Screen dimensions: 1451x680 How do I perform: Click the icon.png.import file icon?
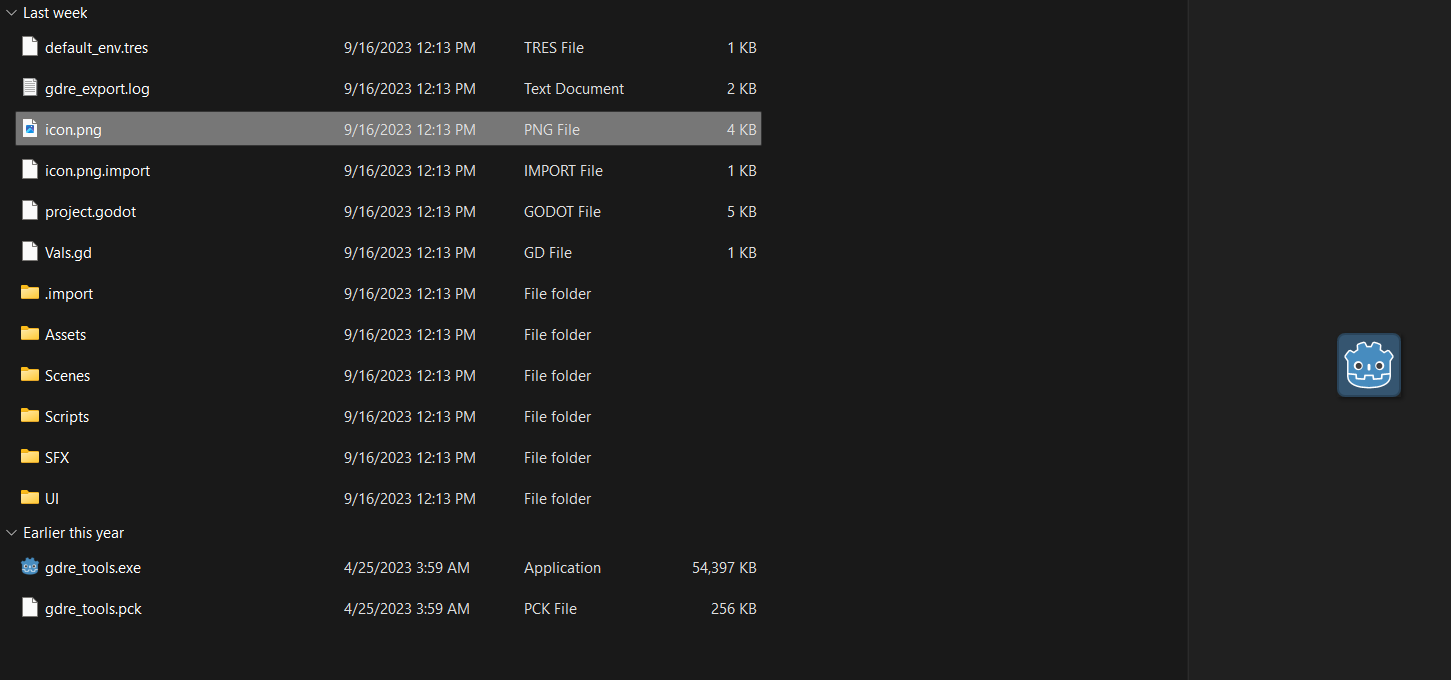point(30,170)
